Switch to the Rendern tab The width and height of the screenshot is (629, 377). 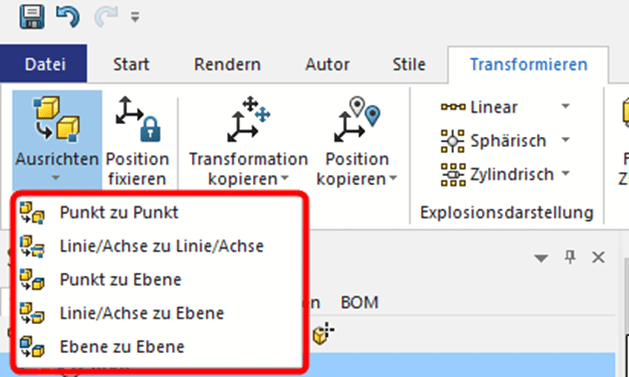(227, 64)
